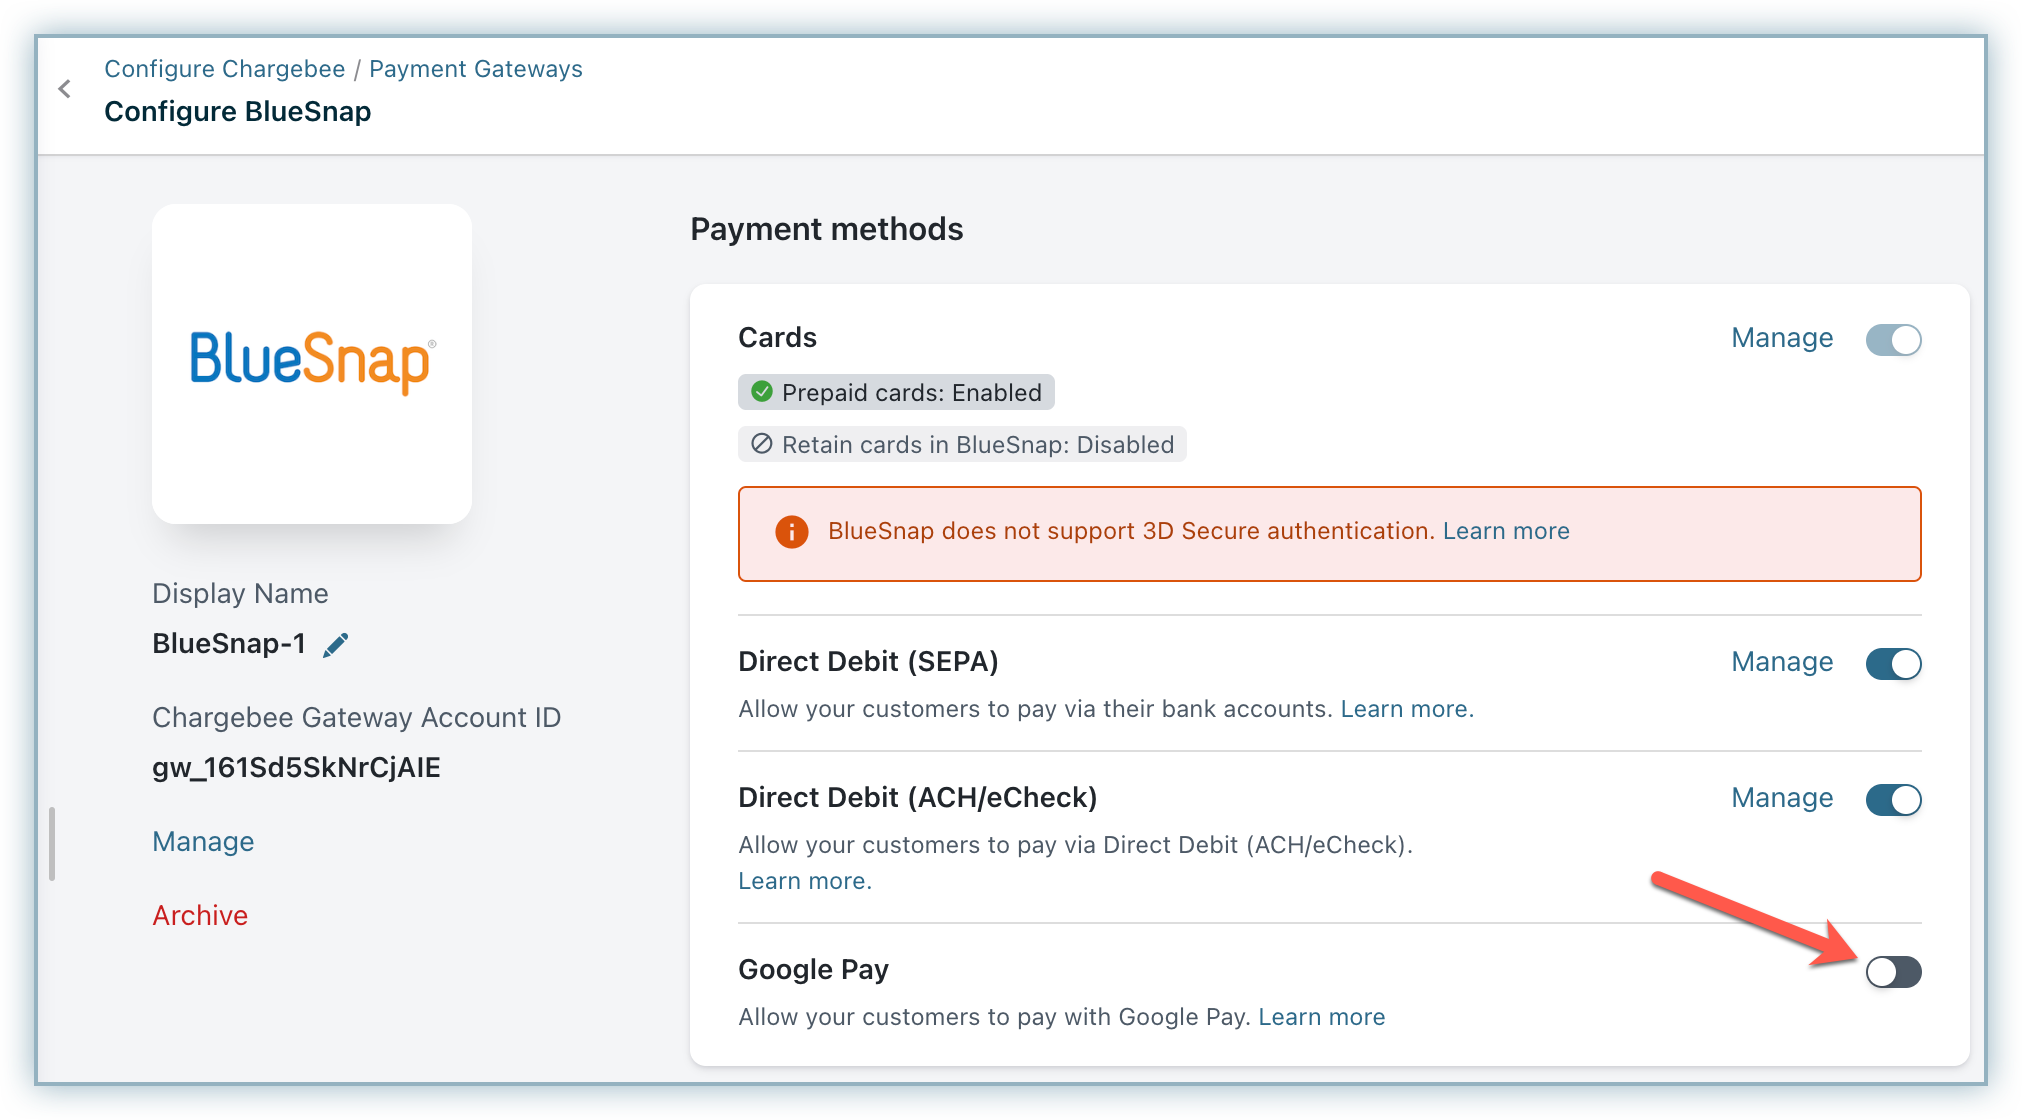Click disabled icon on Retain cards badge
2022x1120 pixels.
point(762,444)
